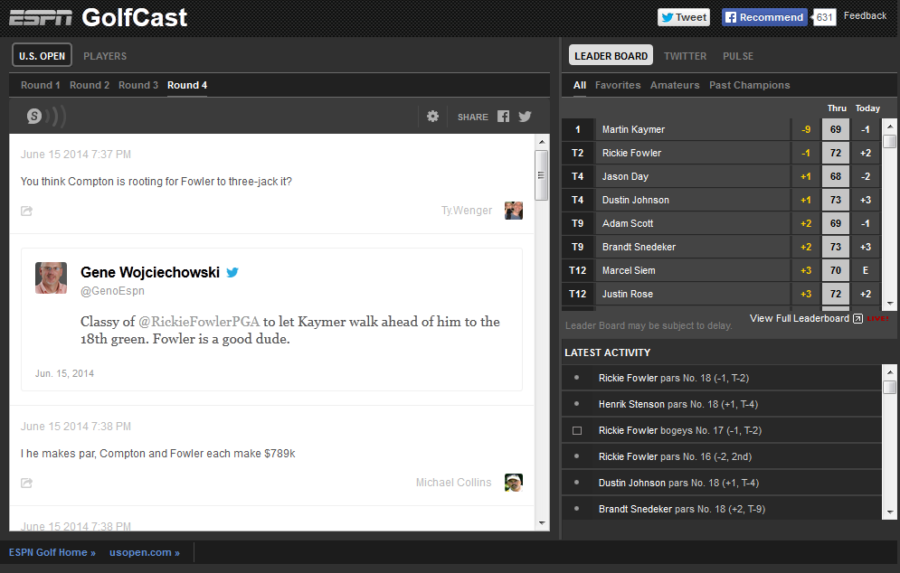Screen dimensions: 900x573
Task: Select the U.S. OPEN tab
Action: (42, 56)
